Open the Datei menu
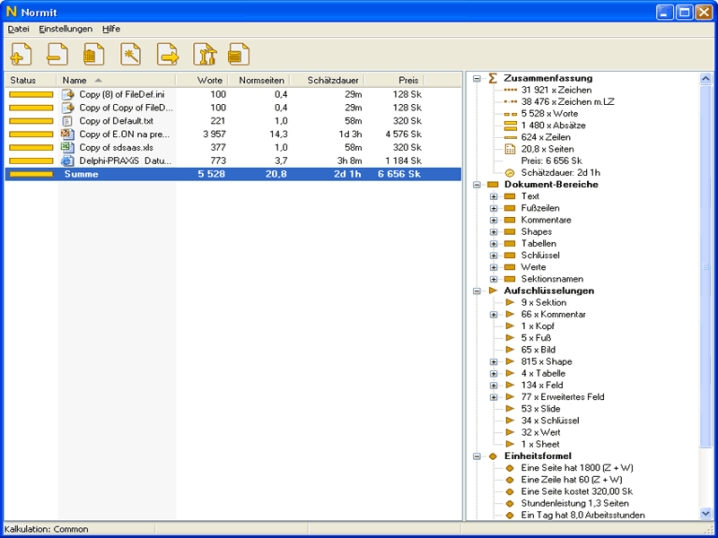The image size is (718, 538). (x=18, y=29)
